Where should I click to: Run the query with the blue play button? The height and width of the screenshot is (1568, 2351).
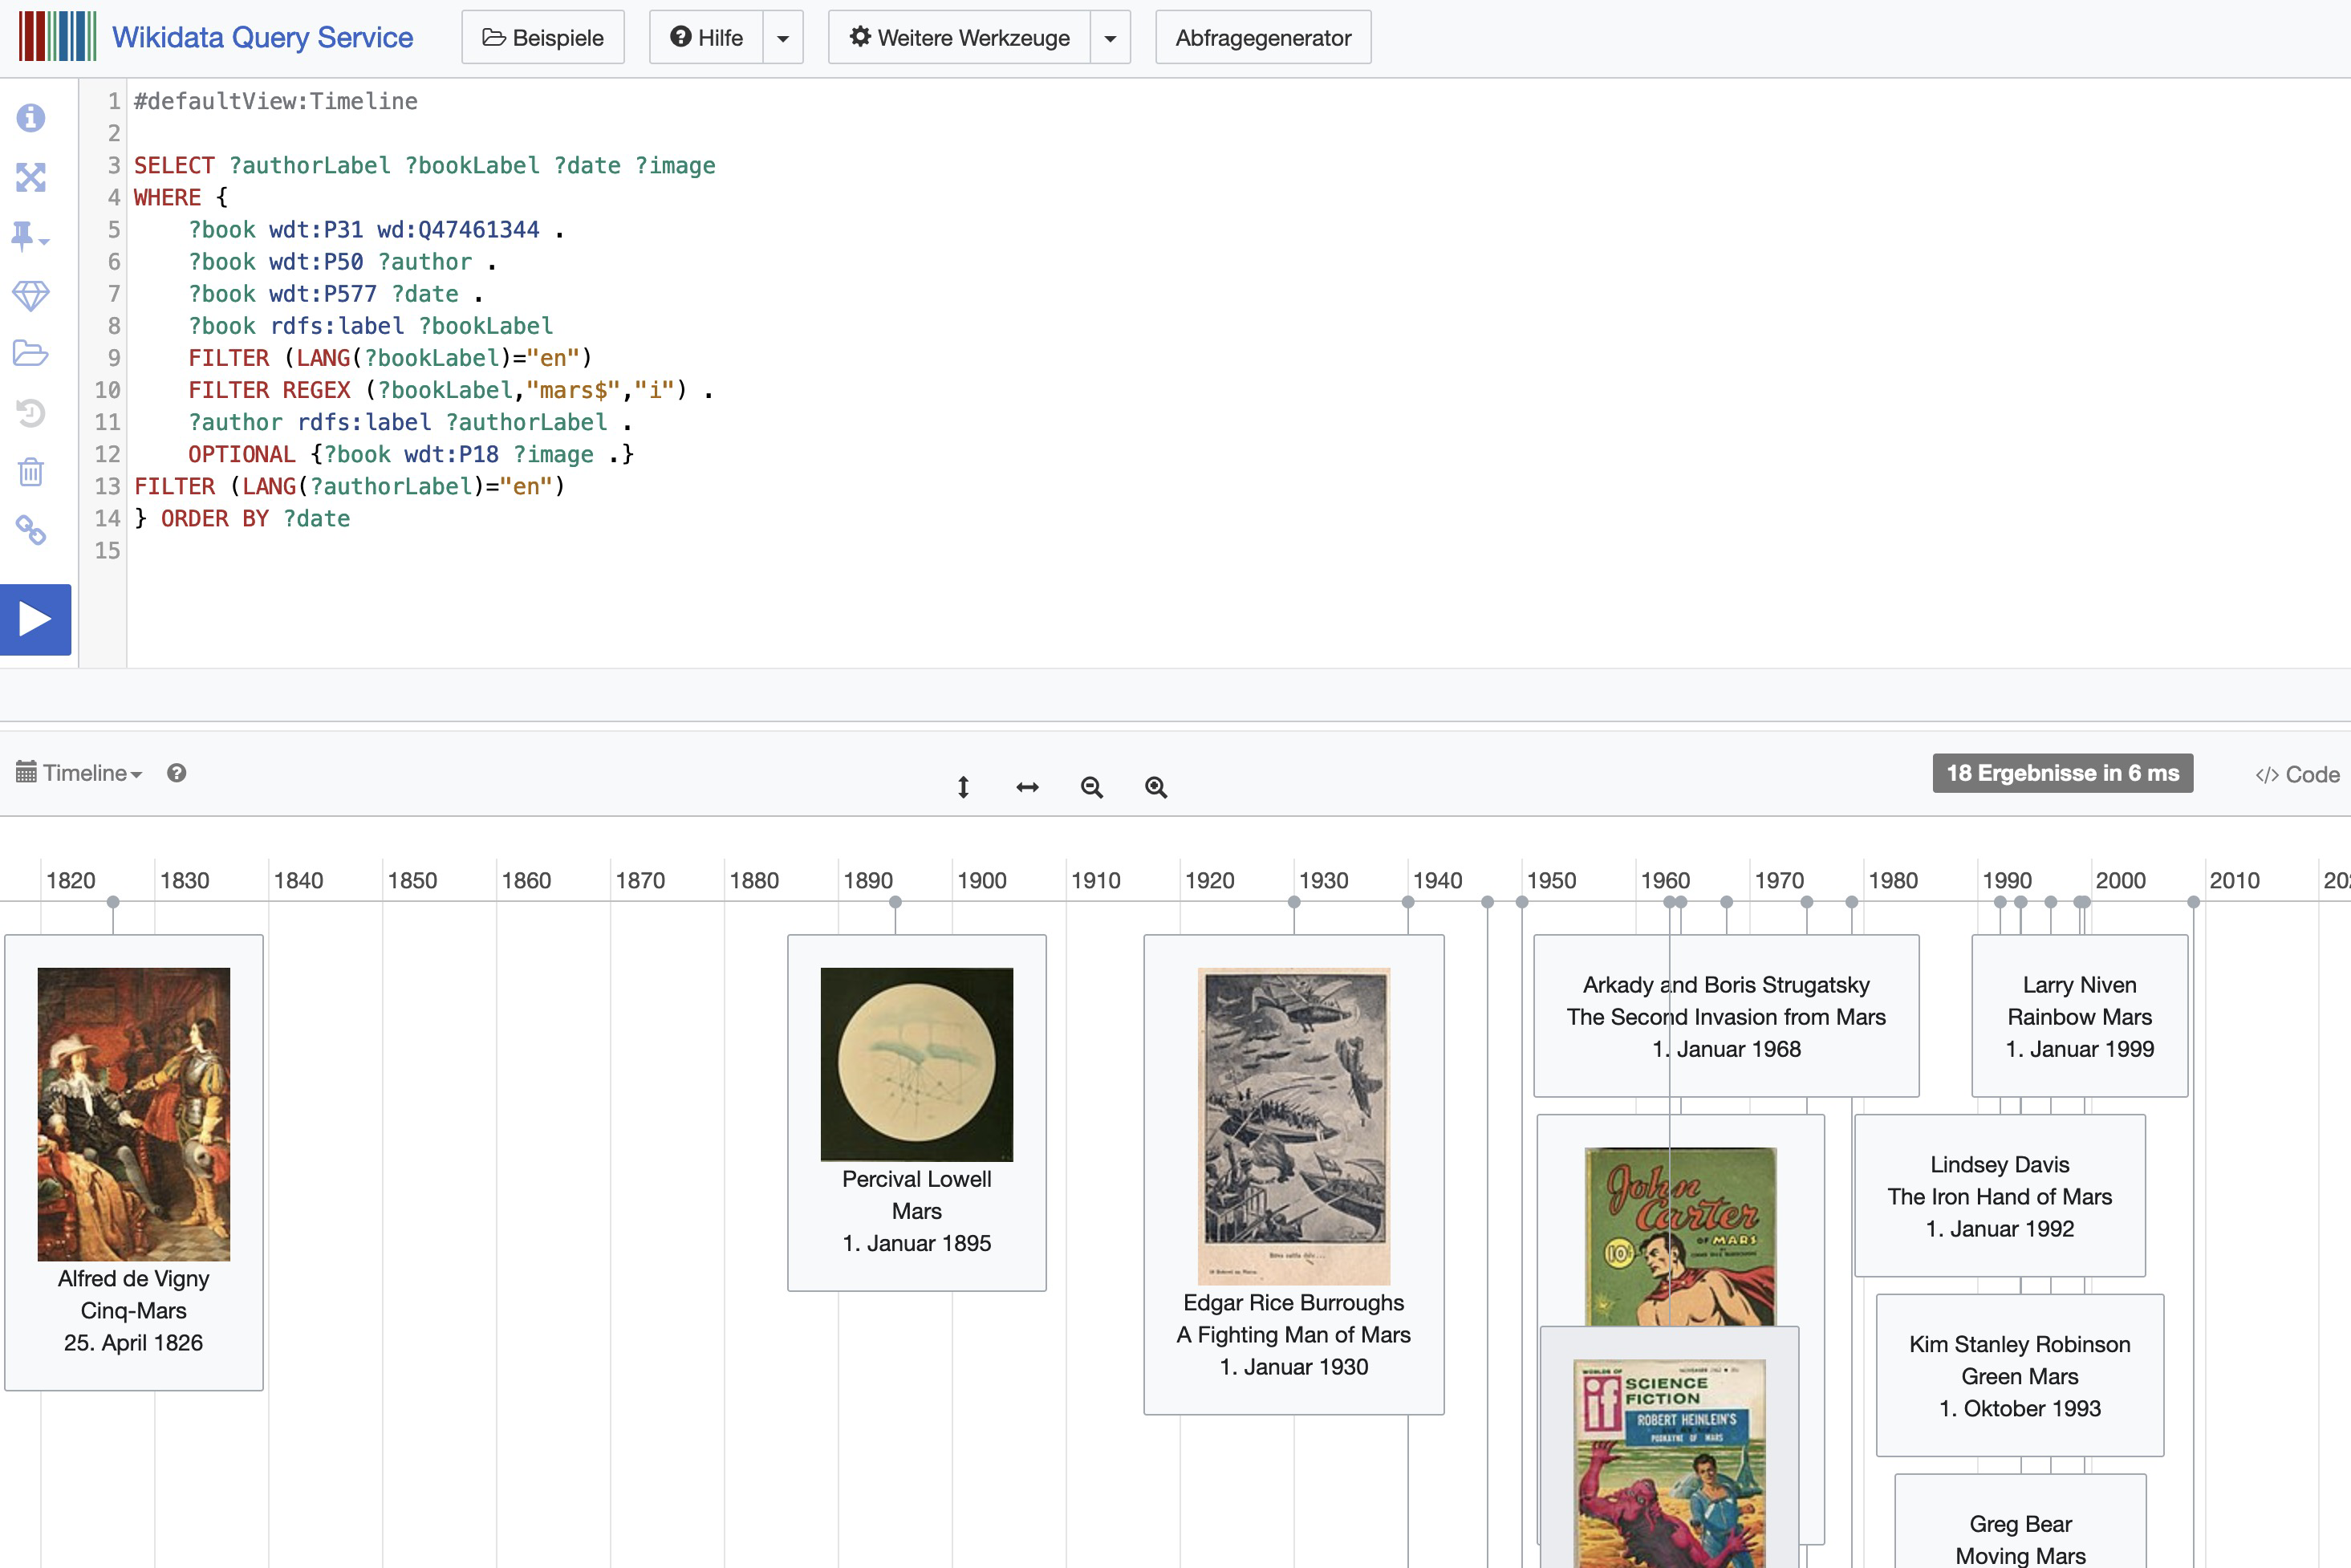tap(35, 619)
